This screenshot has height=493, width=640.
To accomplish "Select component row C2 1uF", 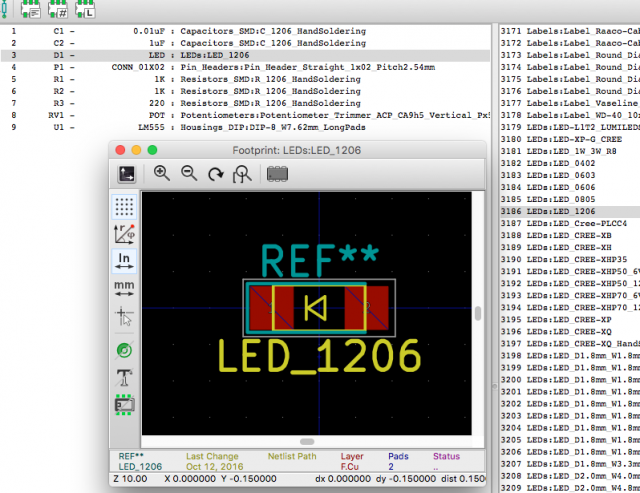I will pyautogui.click(x=245, y=43).
